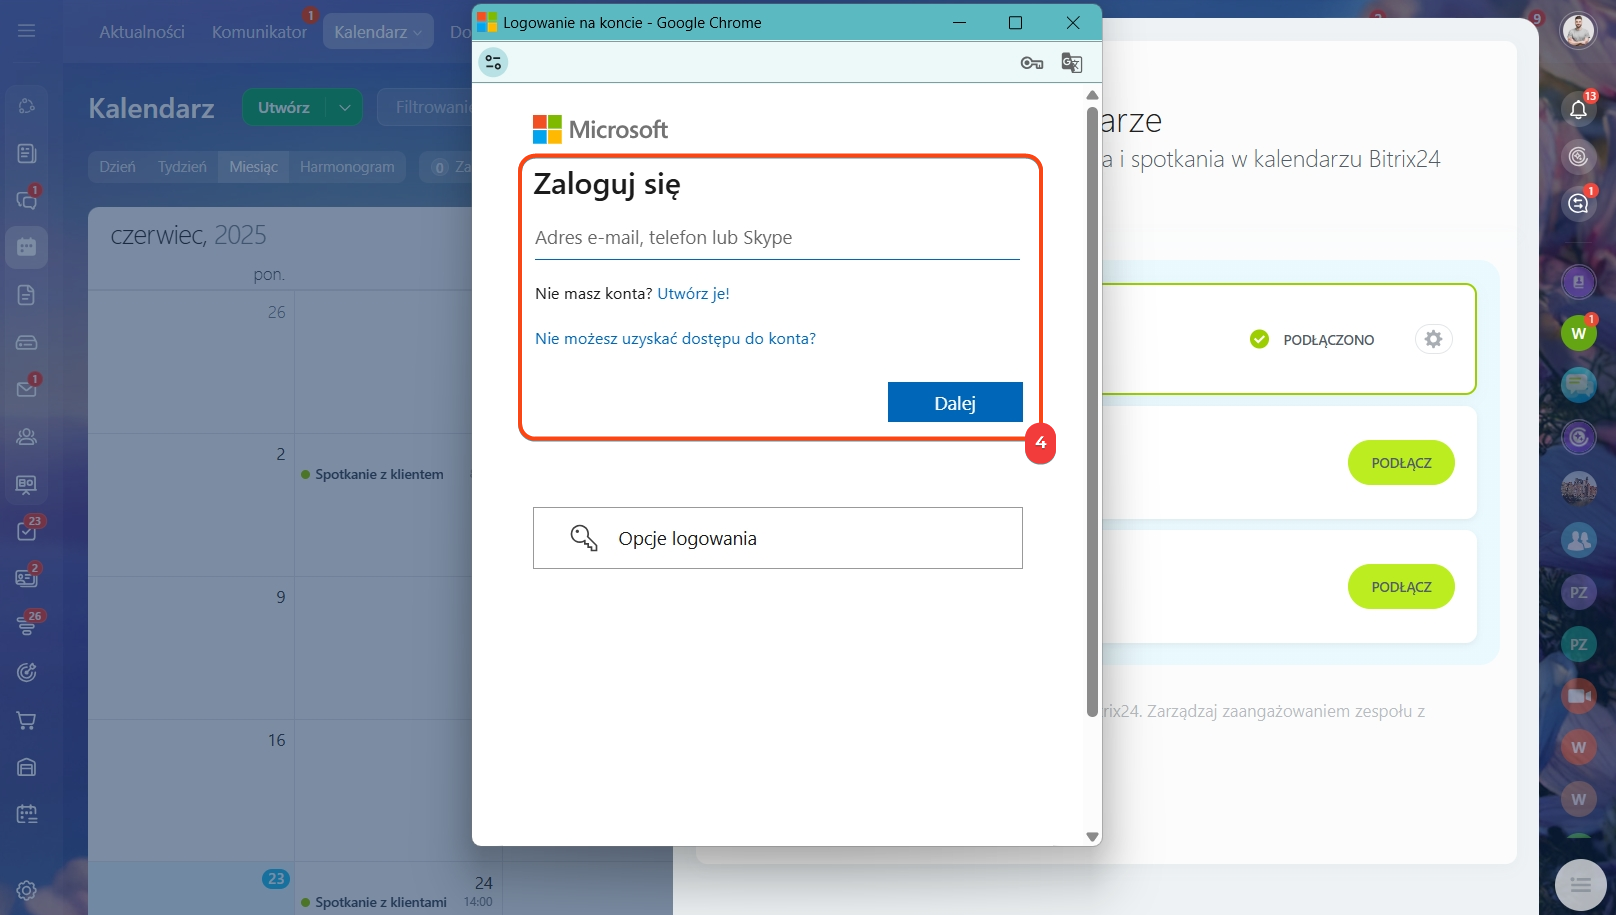
Task: Switch to Aktualności tab
Action: tap(142, 32)
